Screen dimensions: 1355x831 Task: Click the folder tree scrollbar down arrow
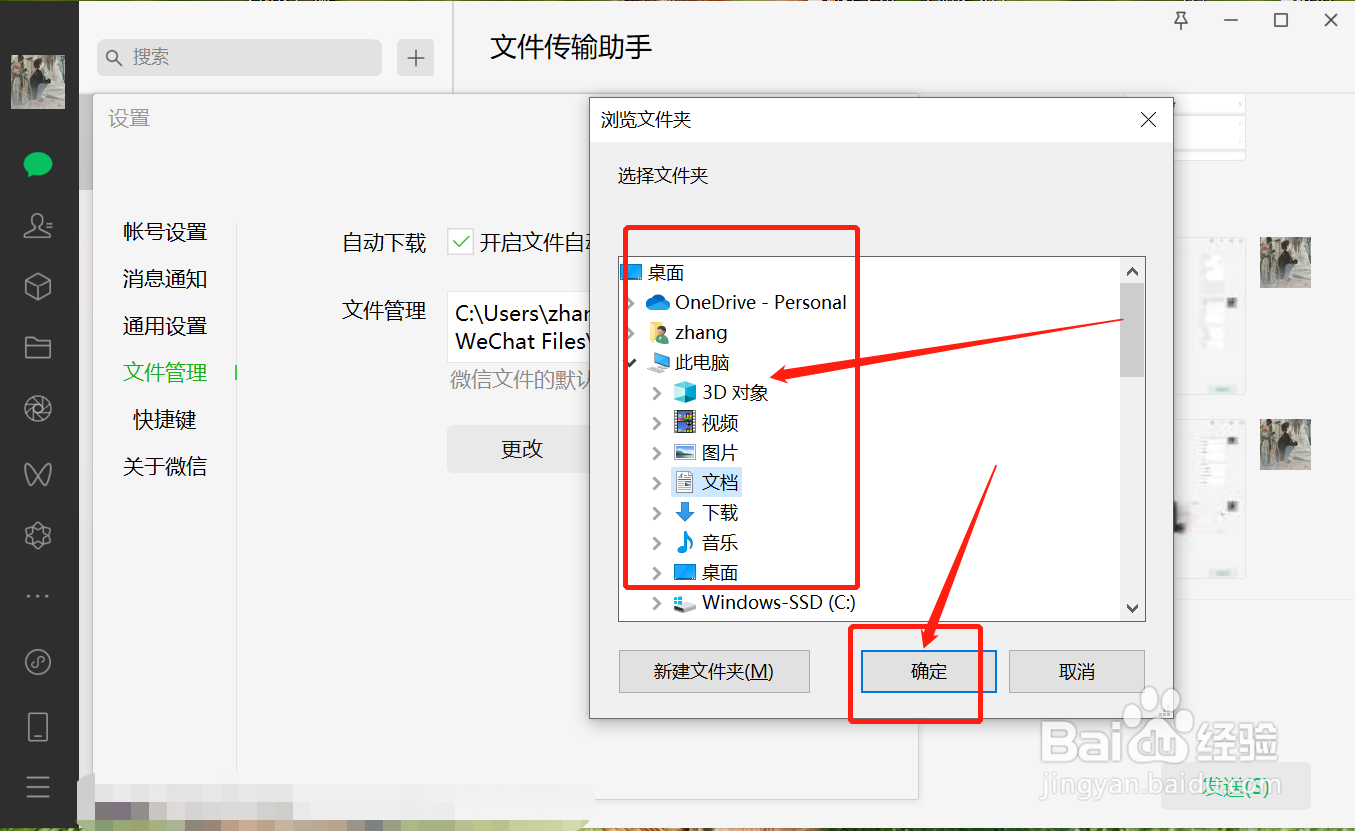[x=1133, y=608]
